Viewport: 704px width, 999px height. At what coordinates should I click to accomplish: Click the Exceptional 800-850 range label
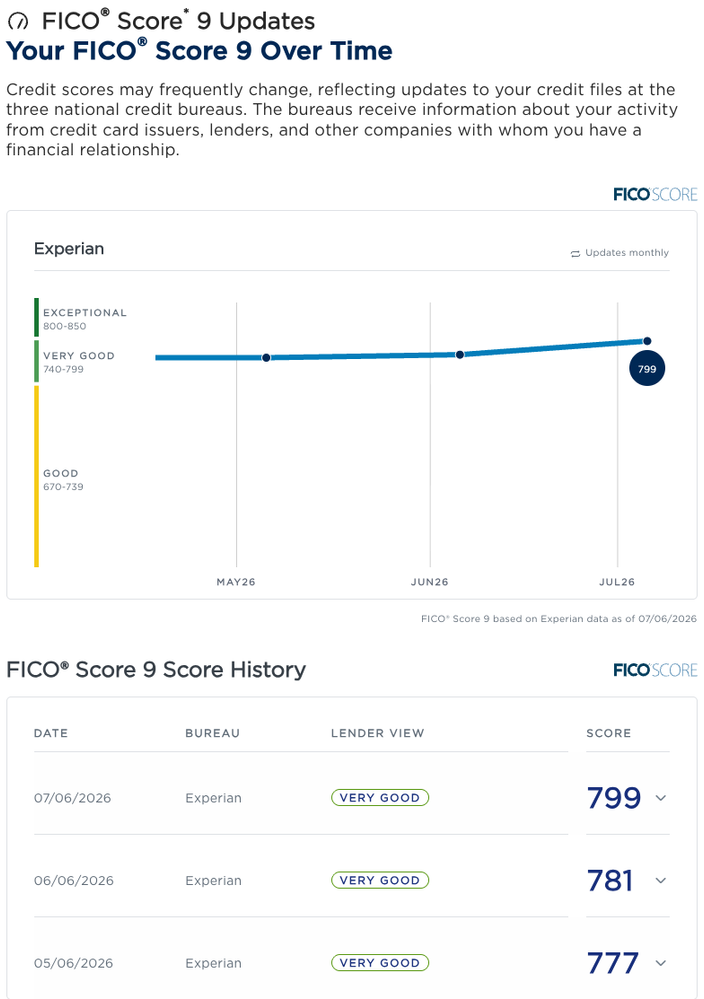tap(85, 319)
